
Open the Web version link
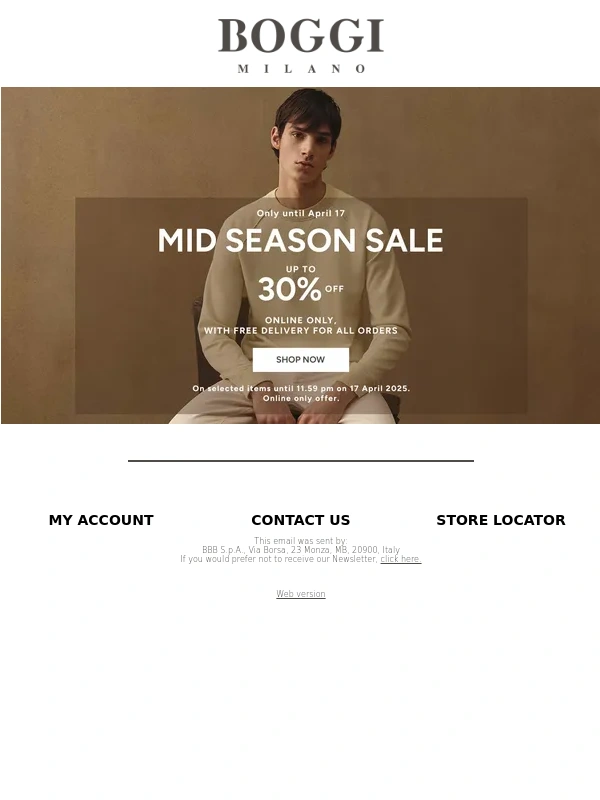click(301, 593)
